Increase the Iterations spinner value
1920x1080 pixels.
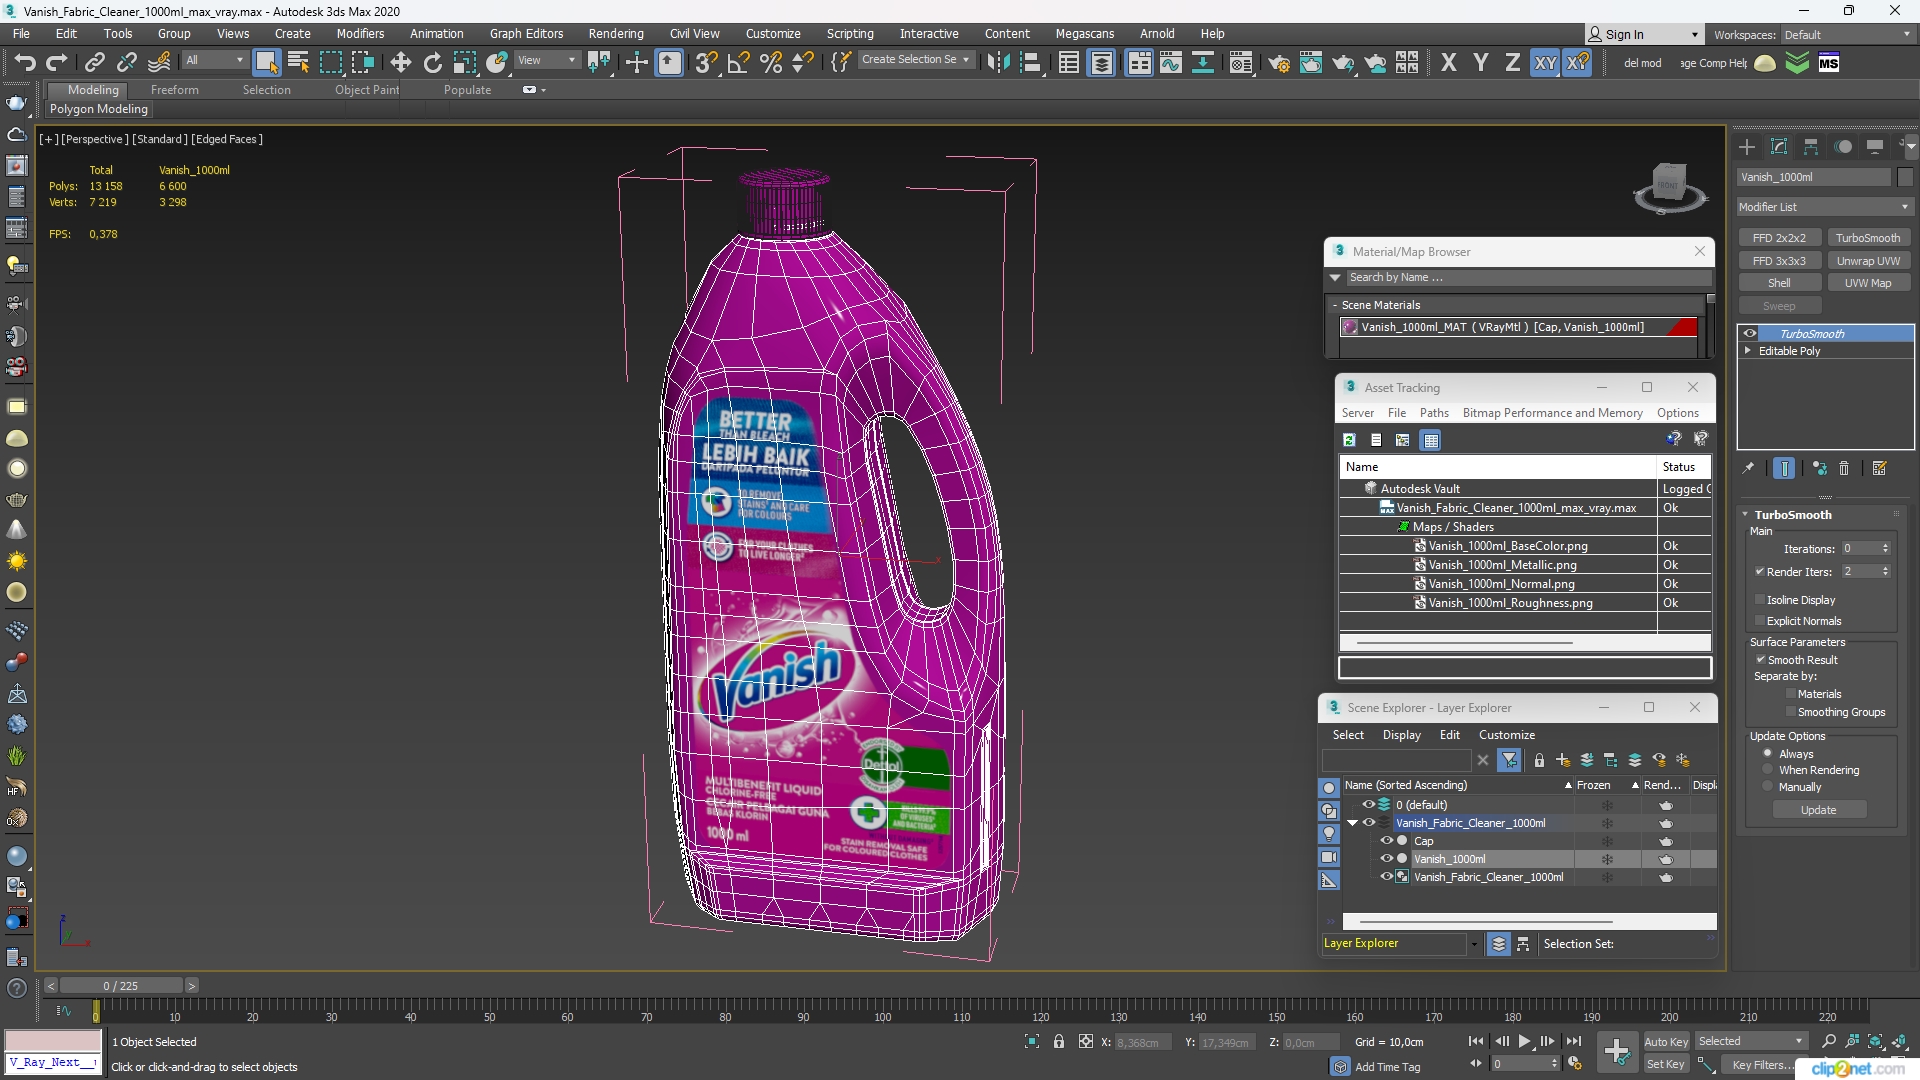coord(1886,545)
